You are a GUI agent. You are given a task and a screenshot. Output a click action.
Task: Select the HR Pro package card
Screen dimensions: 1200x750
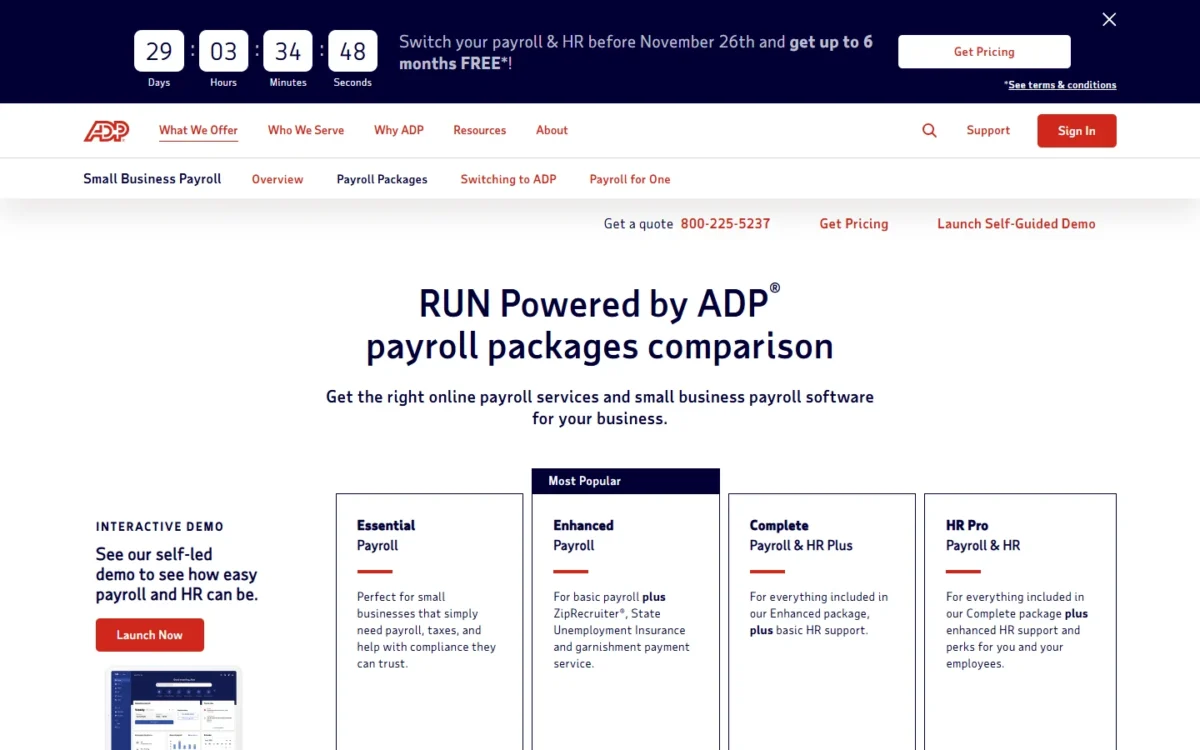(x=1020, y=621)
